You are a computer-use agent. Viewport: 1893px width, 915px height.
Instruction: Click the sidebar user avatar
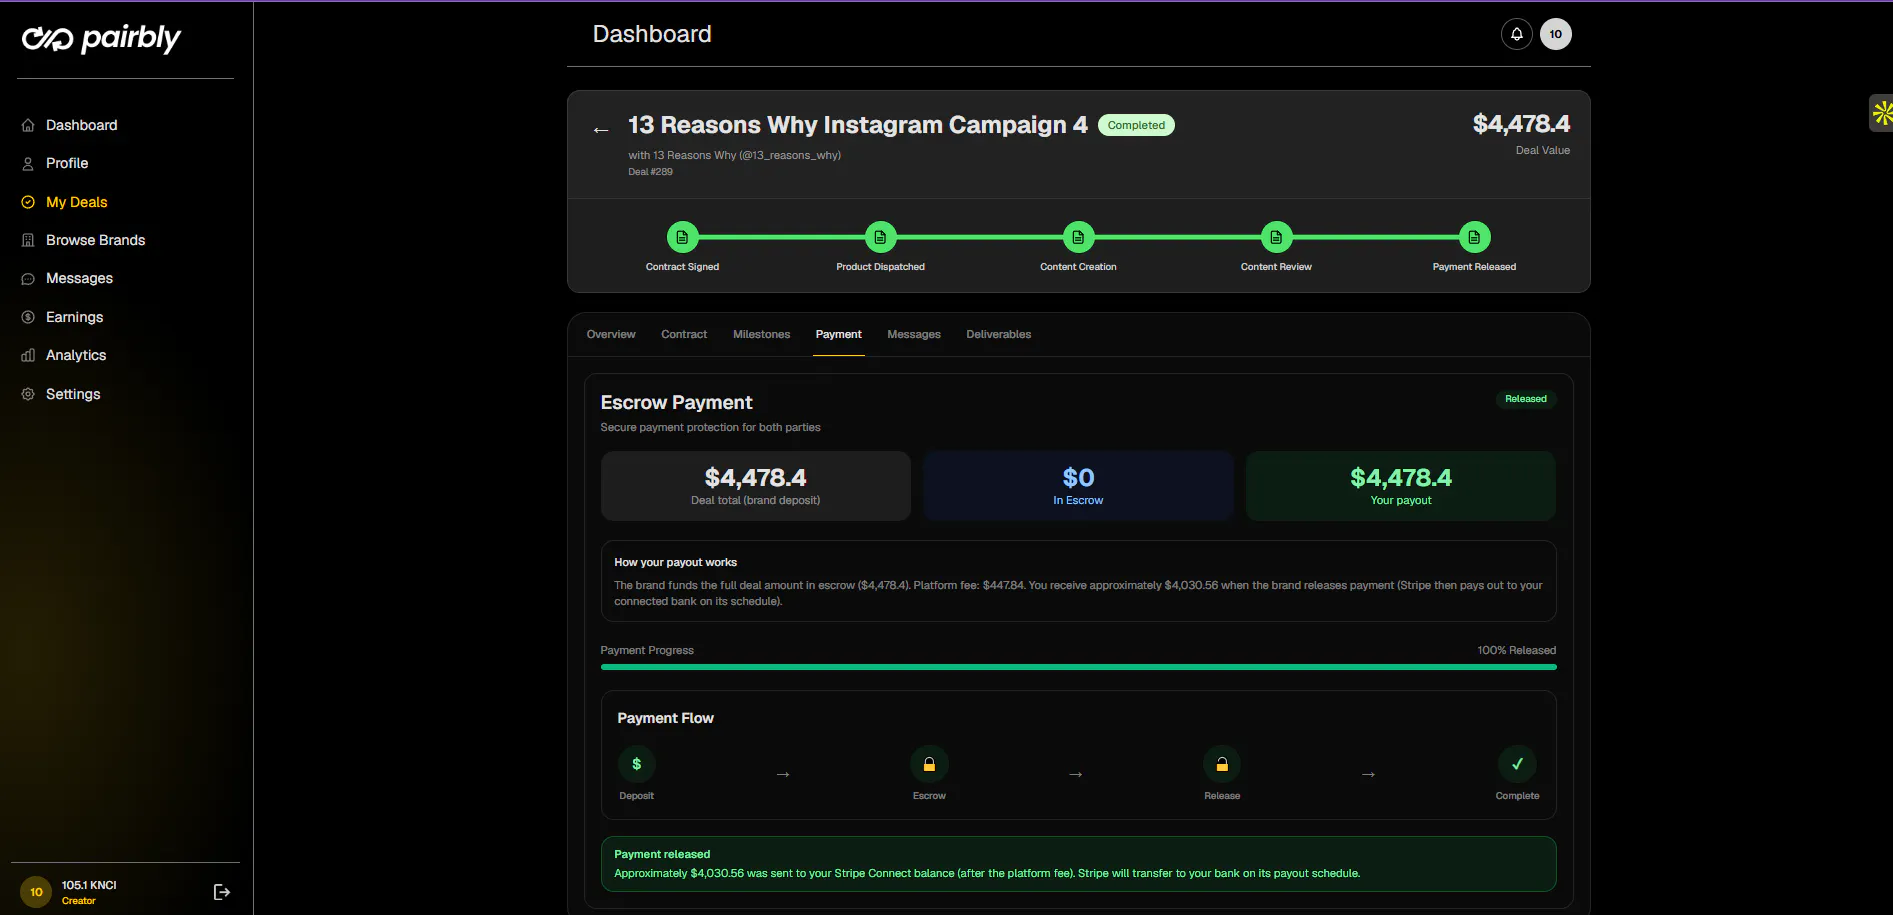pyautogui.click(x=36, y=892)
